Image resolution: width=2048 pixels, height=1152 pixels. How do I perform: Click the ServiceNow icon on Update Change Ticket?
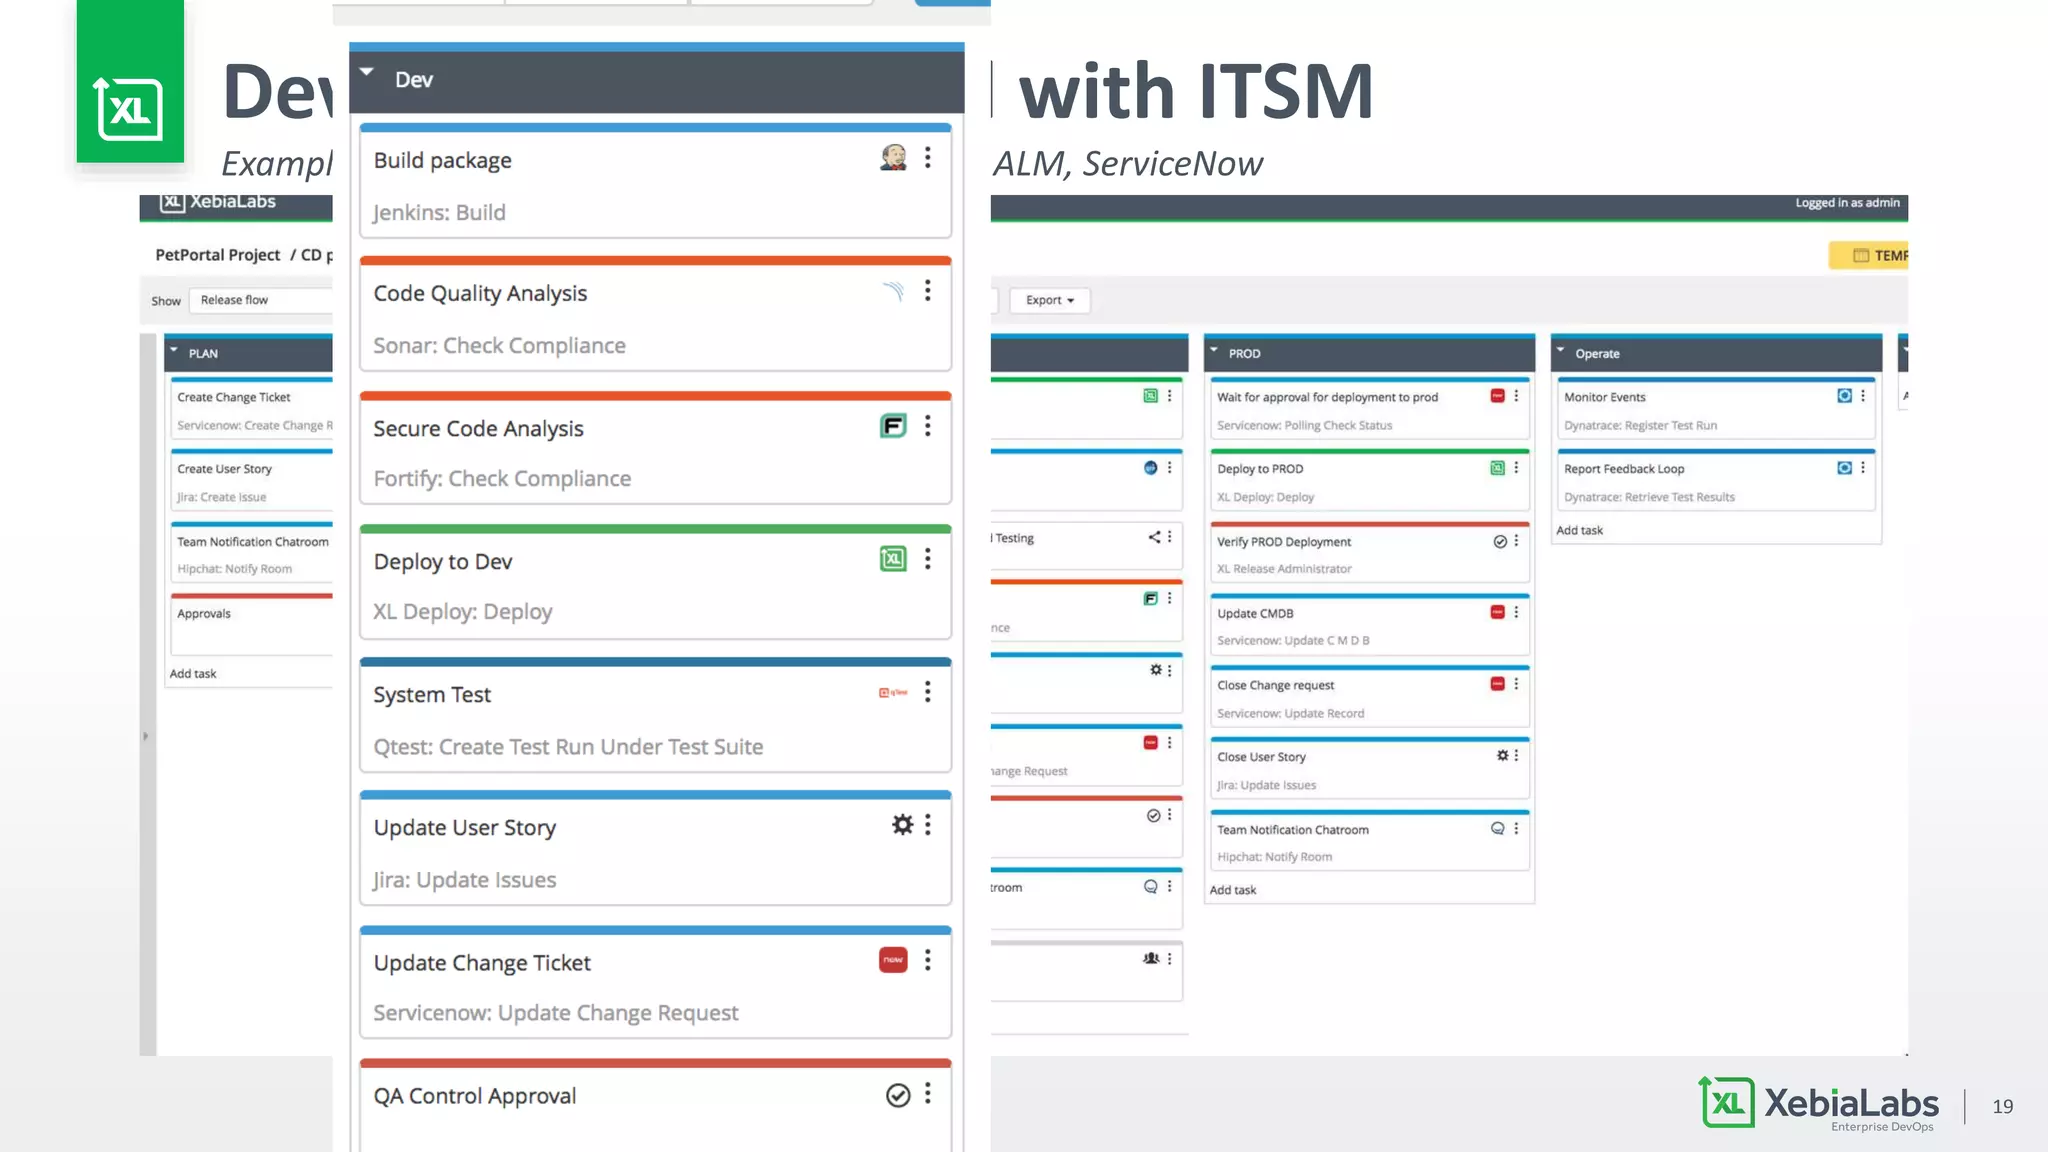click(893, 960)
